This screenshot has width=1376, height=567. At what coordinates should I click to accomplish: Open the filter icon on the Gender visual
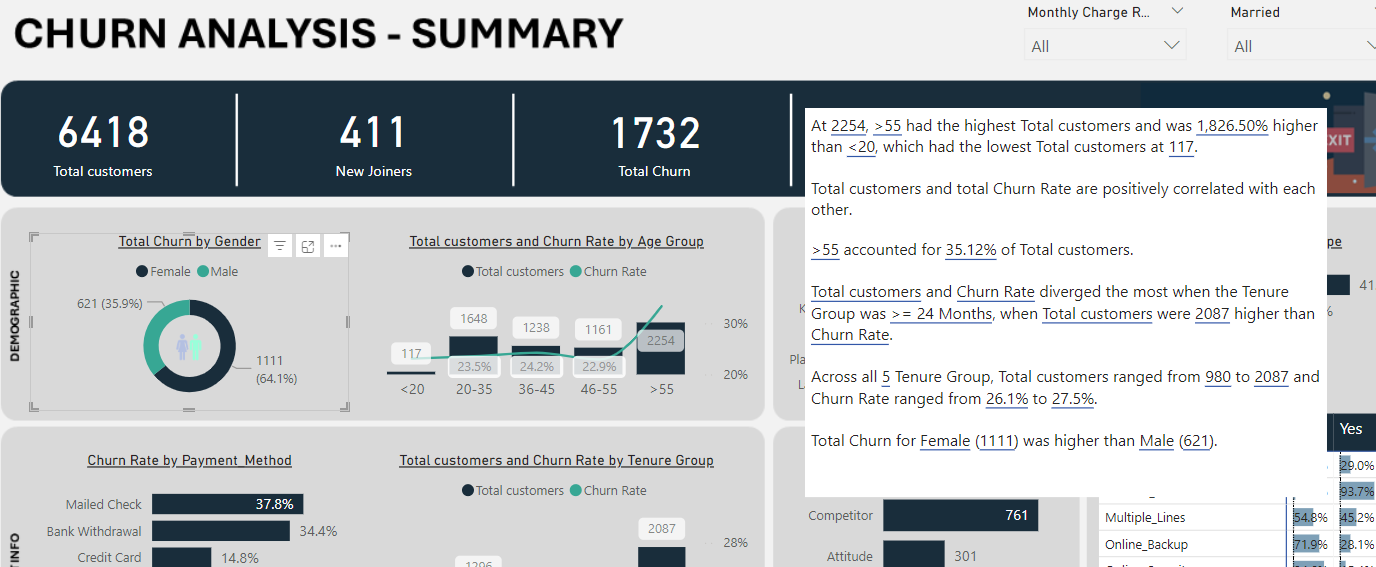pyautogui.click(x=280, y=246)
